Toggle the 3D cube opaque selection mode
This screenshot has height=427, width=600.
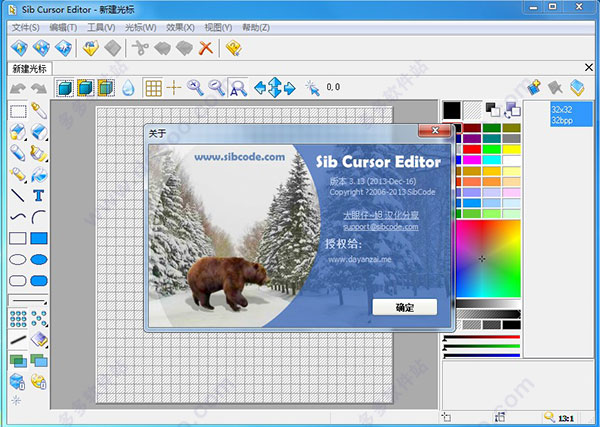[x=64, y=88]
